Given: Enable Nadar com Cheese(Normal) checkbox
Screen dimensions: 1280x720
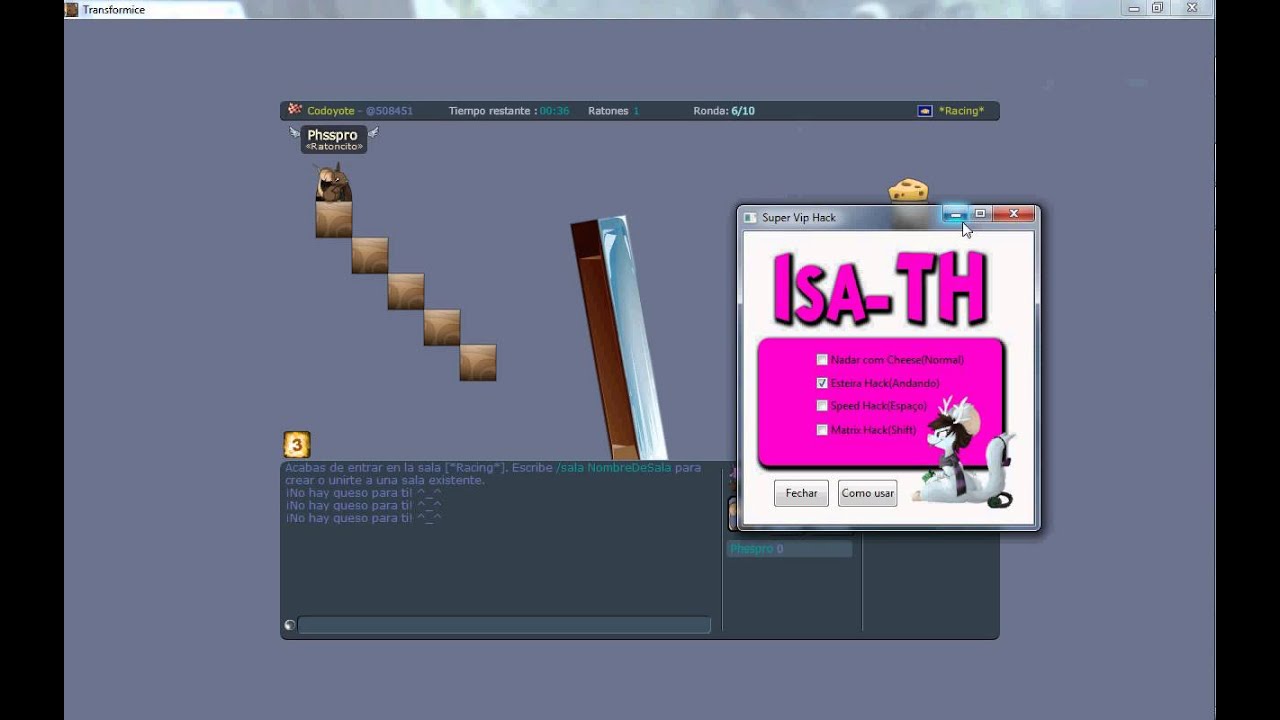Looking at the screenshot, I should (822, 360).
